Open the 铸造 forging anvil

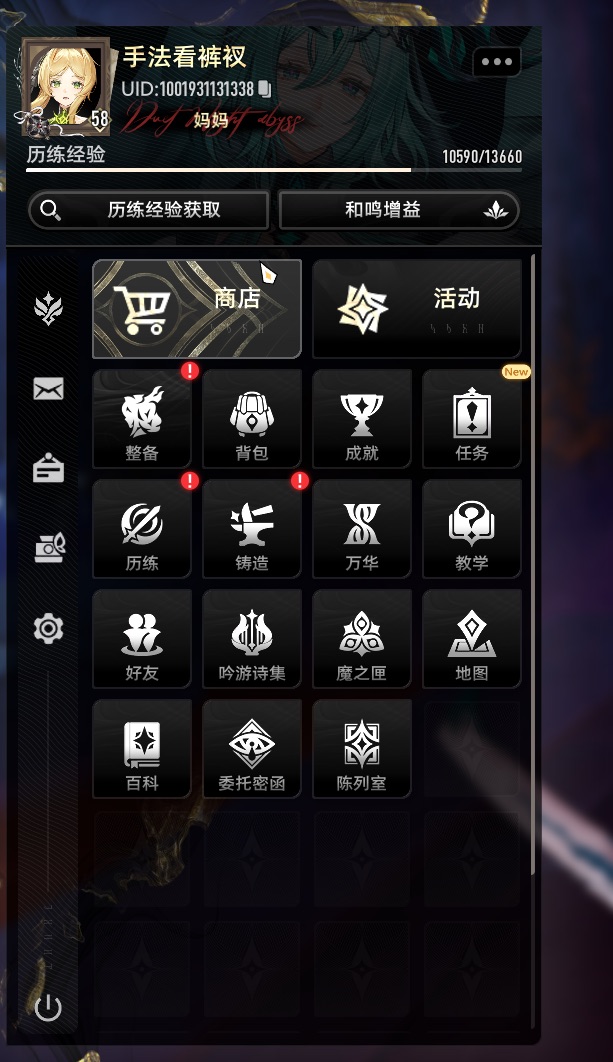tap(252, 529)
